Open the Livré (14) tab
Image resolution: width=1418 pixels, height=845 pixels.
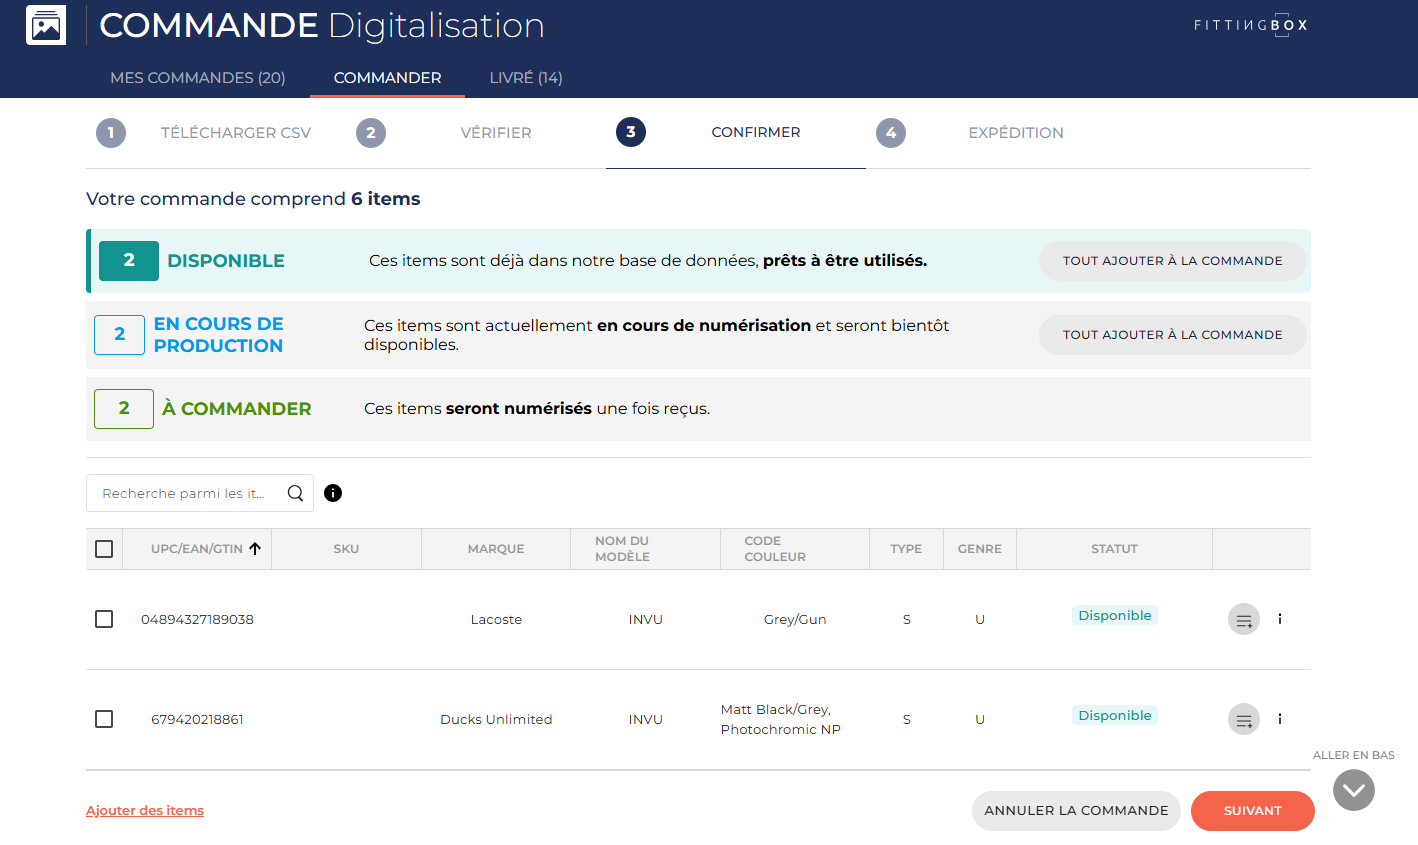526,78
